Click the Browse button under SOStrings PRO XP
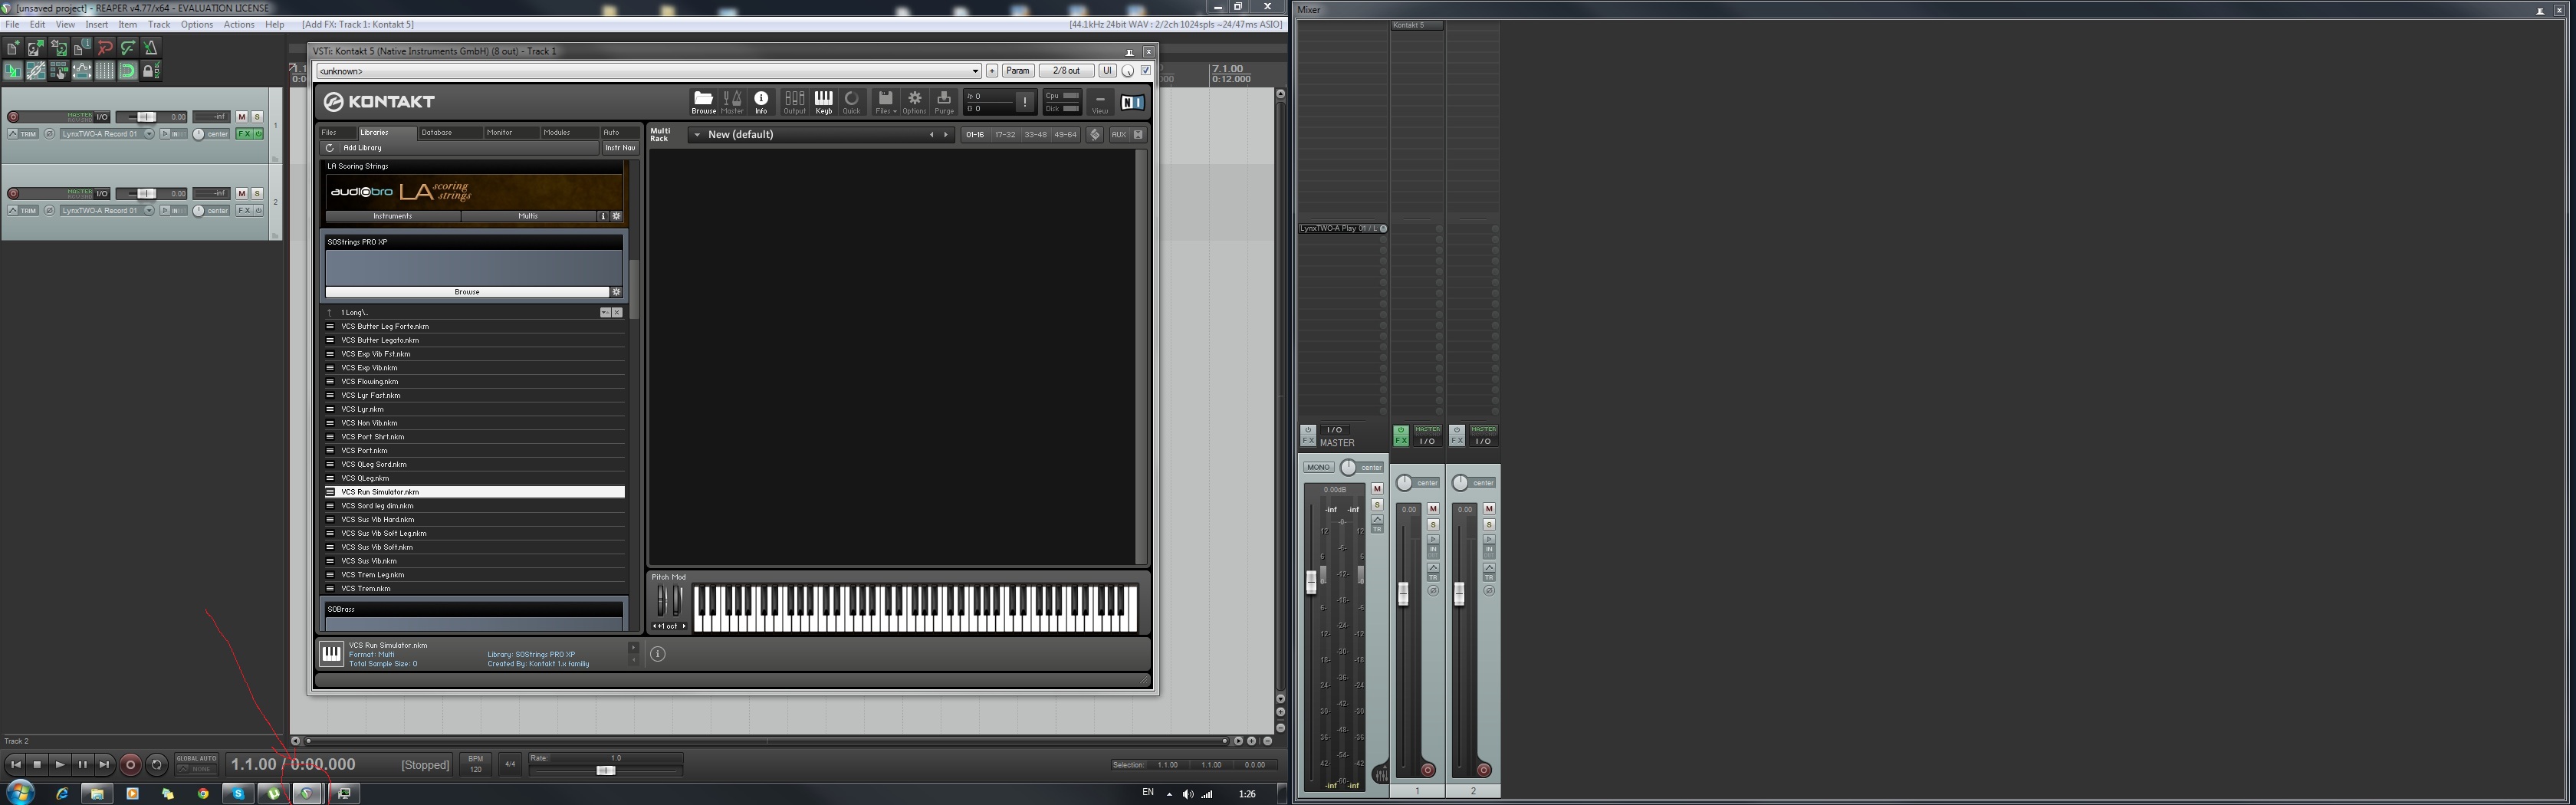Image resolution: width=2576 pixels, height=805 pixels. click(x=467, y=292)
